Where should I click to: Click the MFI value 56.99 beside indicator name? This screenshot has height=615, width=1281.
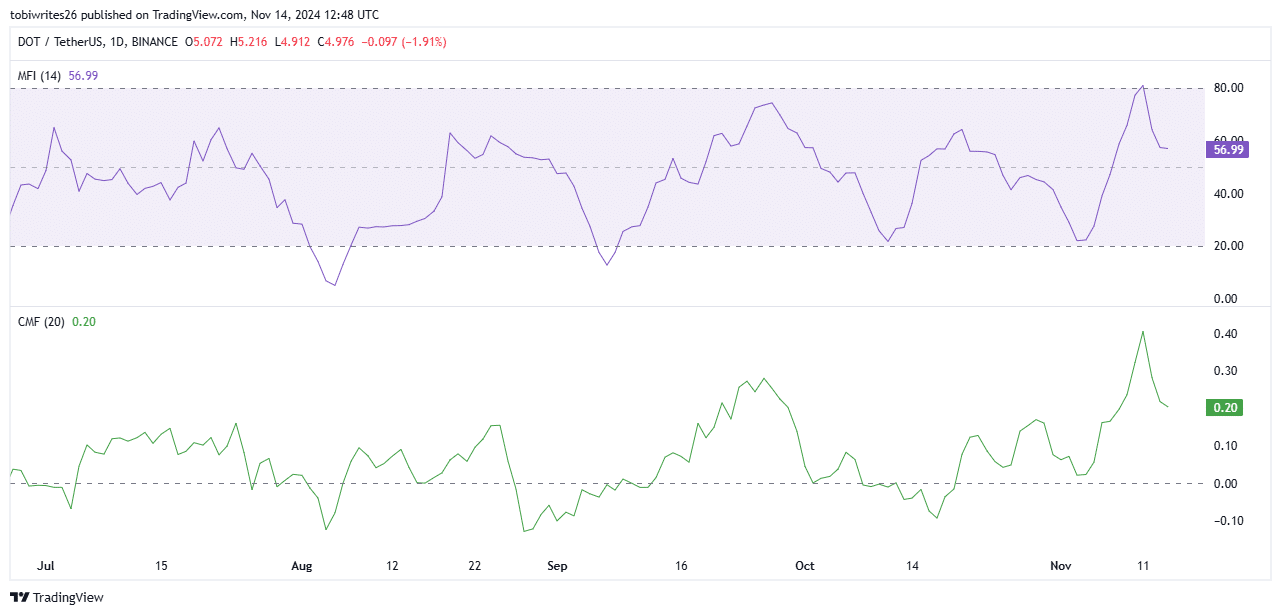pyautogui.click(x=83, y=75)
